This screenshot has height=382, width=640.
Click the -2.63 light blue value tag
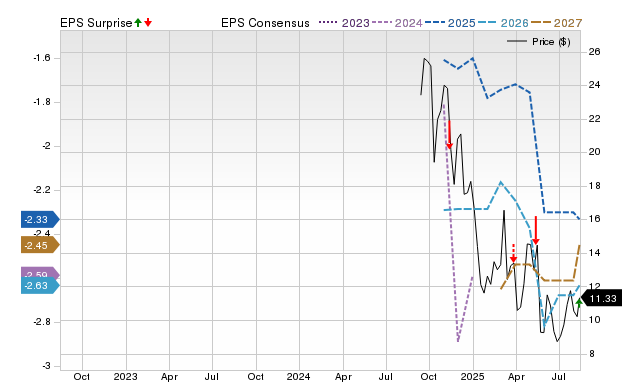(x=40, y=285)
